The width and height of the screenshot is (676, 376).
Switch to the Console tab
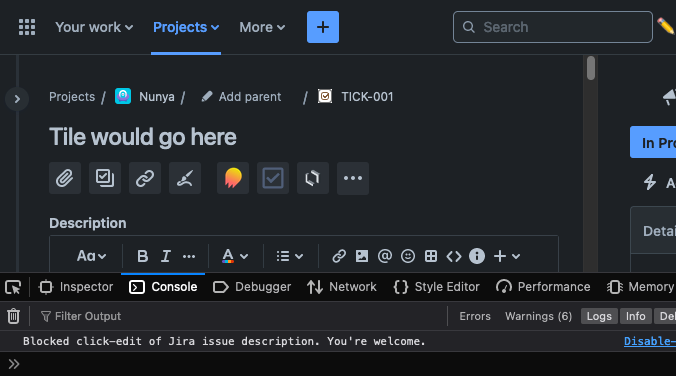tap(163, 287)
